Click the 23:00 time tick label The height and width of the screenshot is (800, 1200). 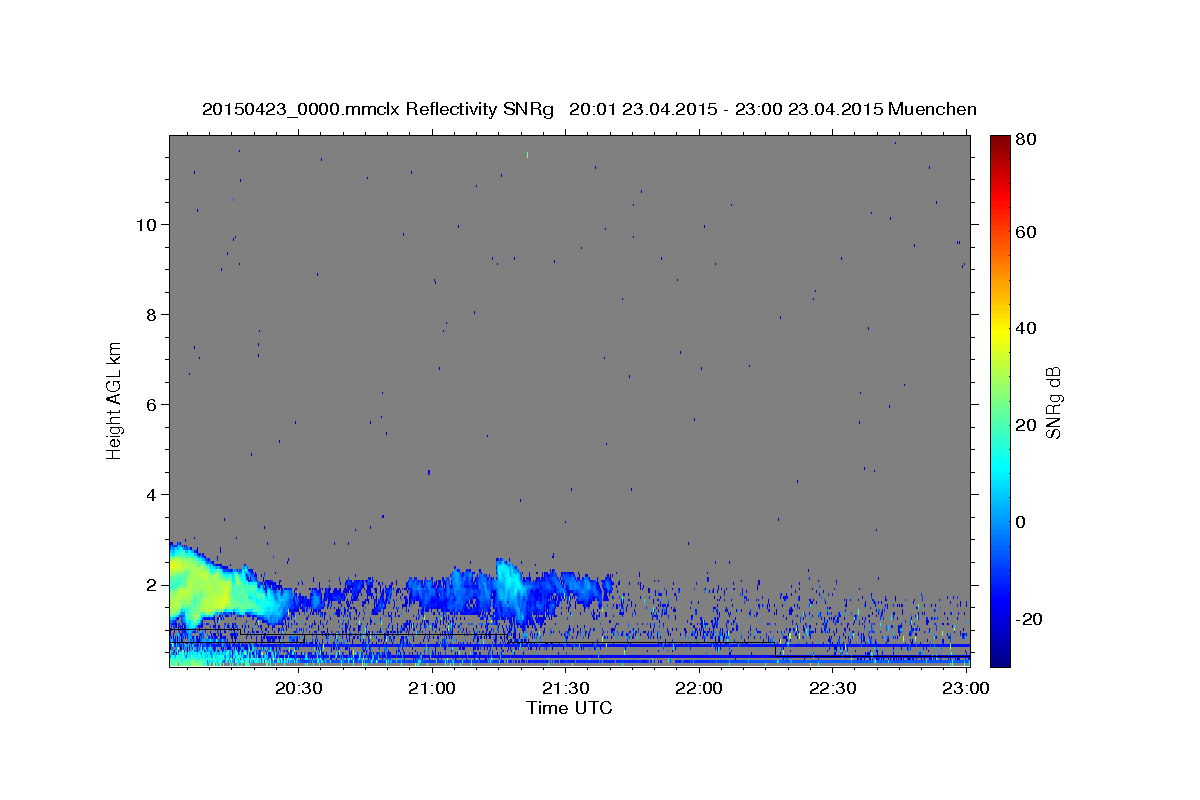(x=967, y=689)
